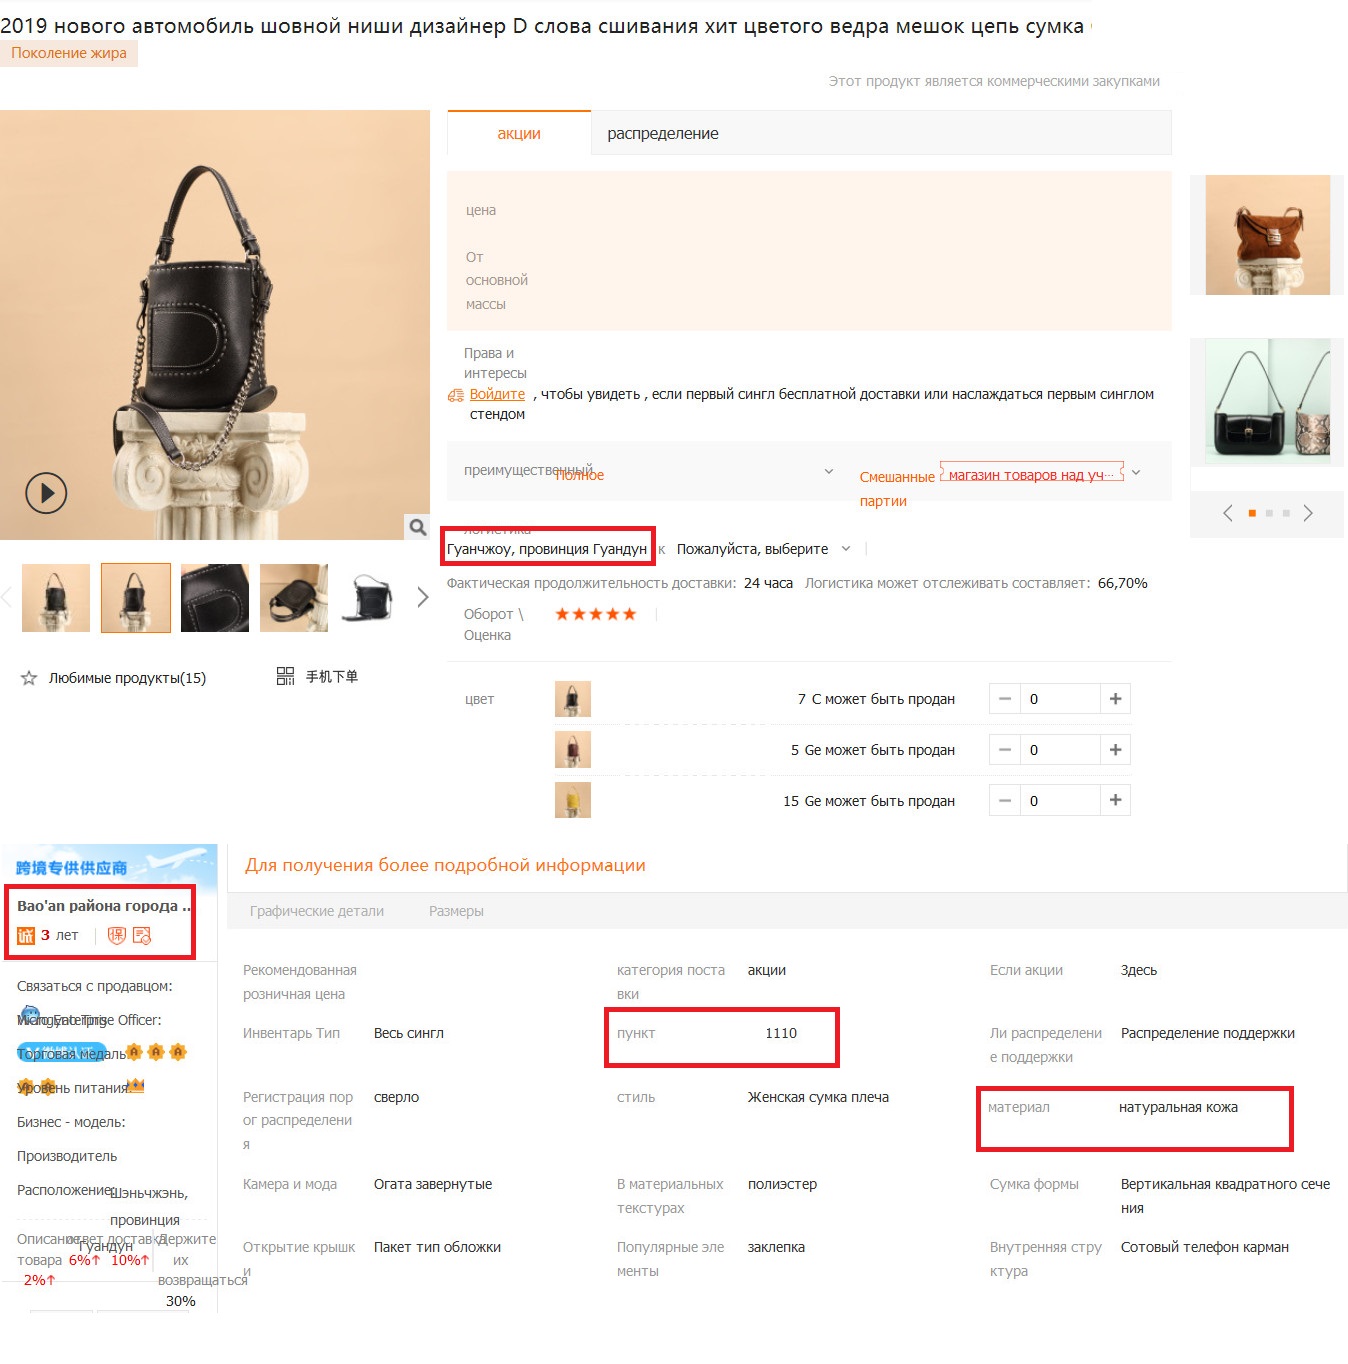Open the QR code mobile order icon
This screenshot has width=1348, height=1364.
[285, 676]
